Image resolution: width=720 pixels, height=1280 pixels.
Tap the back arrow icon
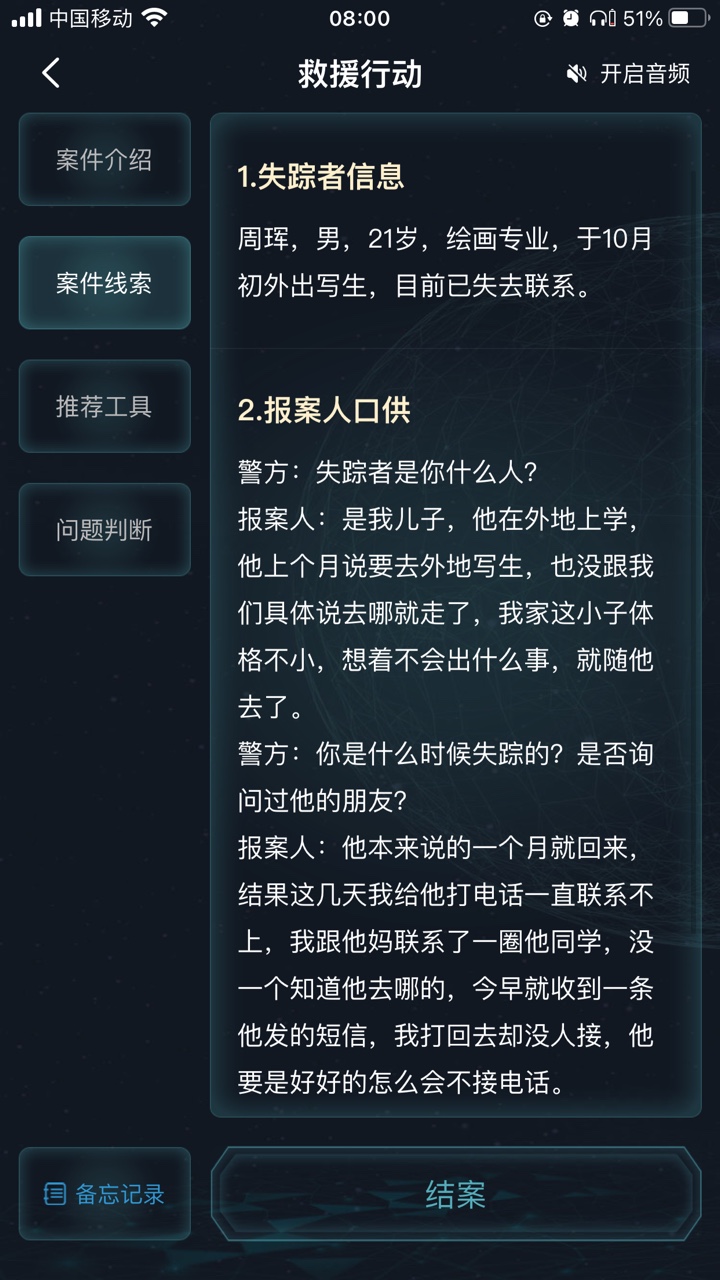pos(51,73)
